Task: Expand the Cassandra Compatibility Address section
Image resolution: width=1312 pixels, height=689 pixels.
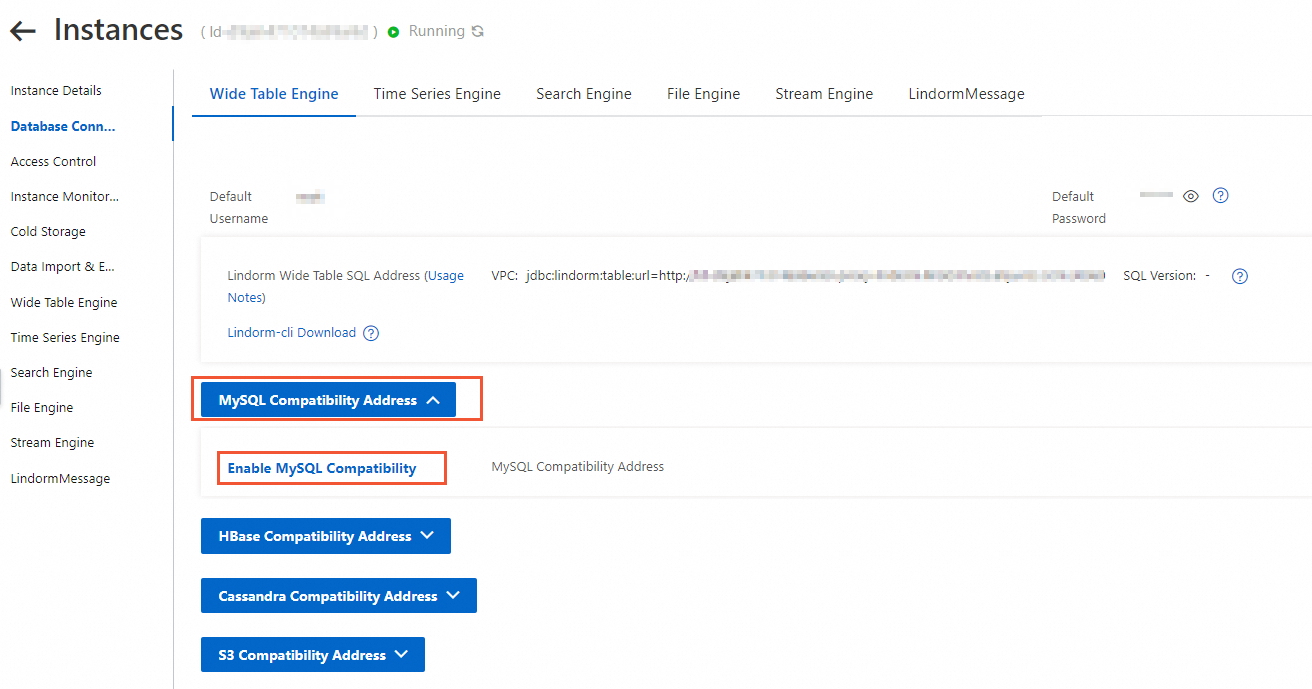Action: point(339,596)
